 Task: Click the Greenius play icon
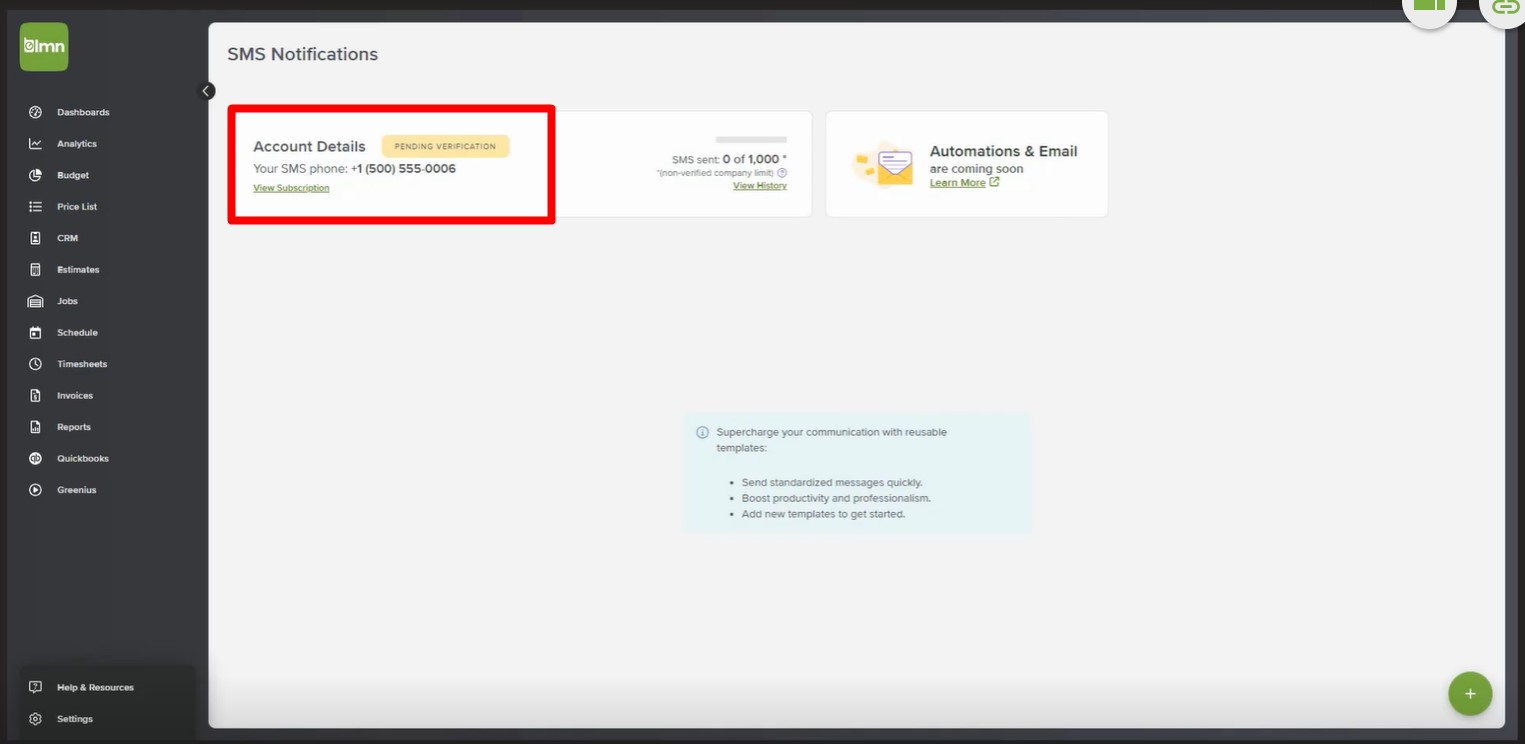coord(35,490)
